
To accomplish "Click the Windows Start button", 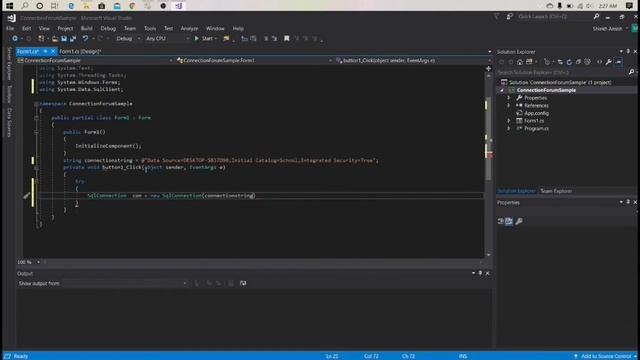I will pyautogui.click(x=10, y=6).
